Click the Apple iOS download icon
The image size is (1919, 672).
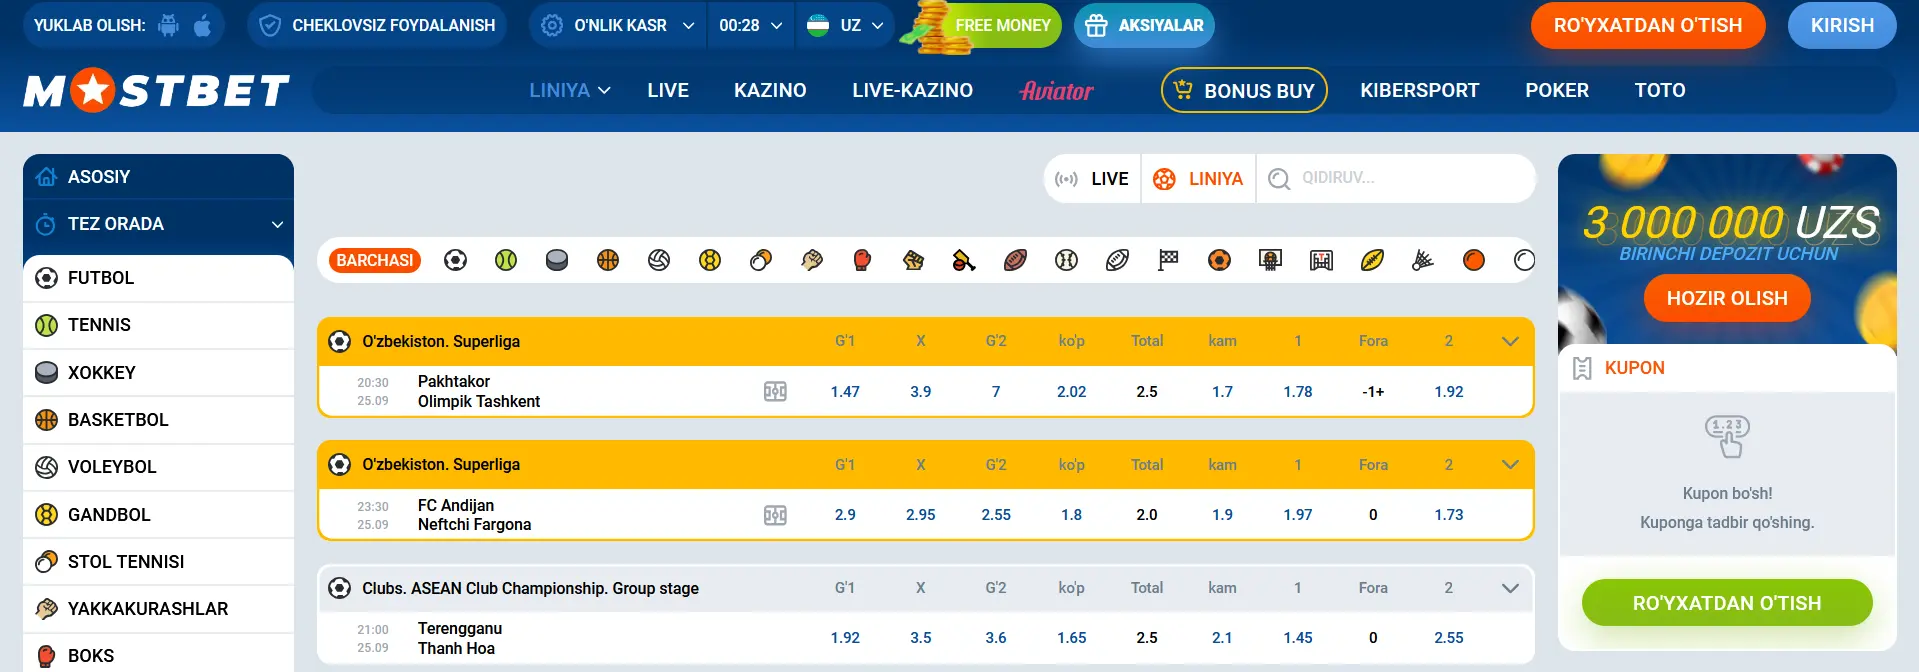[x=202, y=25]
